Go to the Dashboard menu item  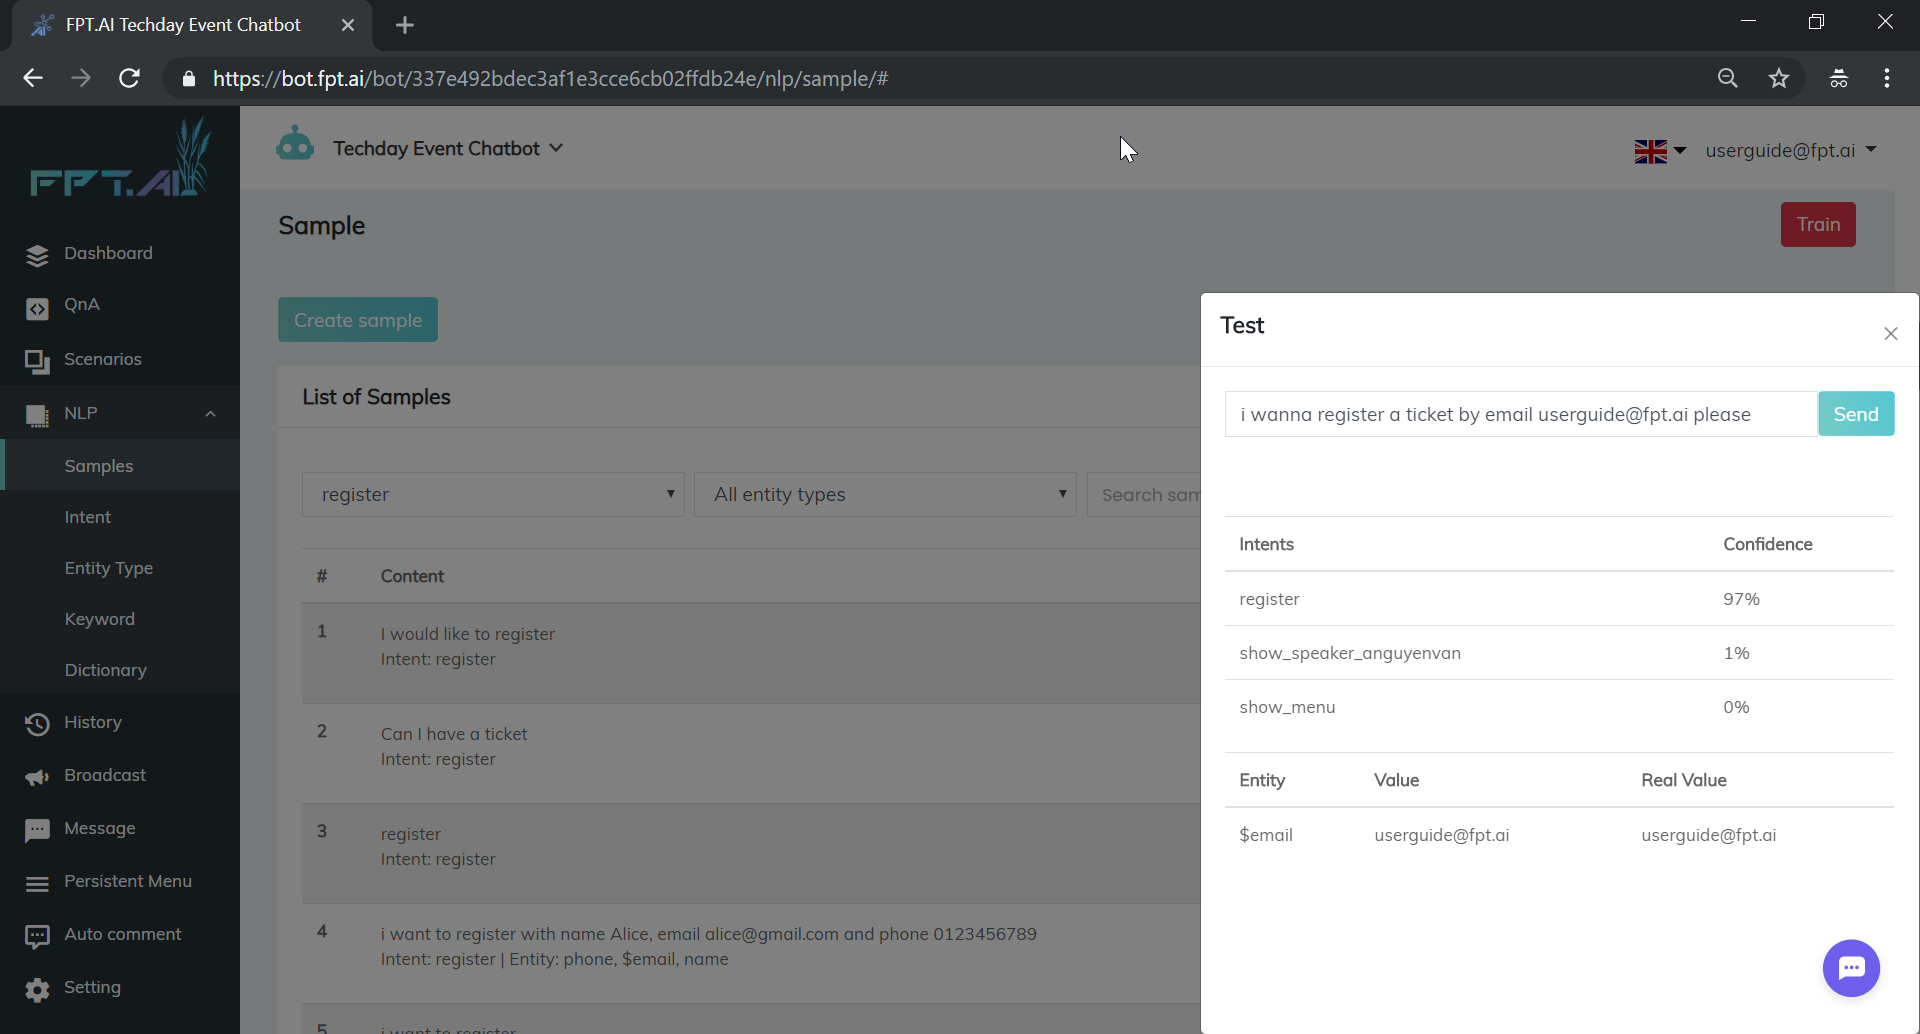coord(108,253)
